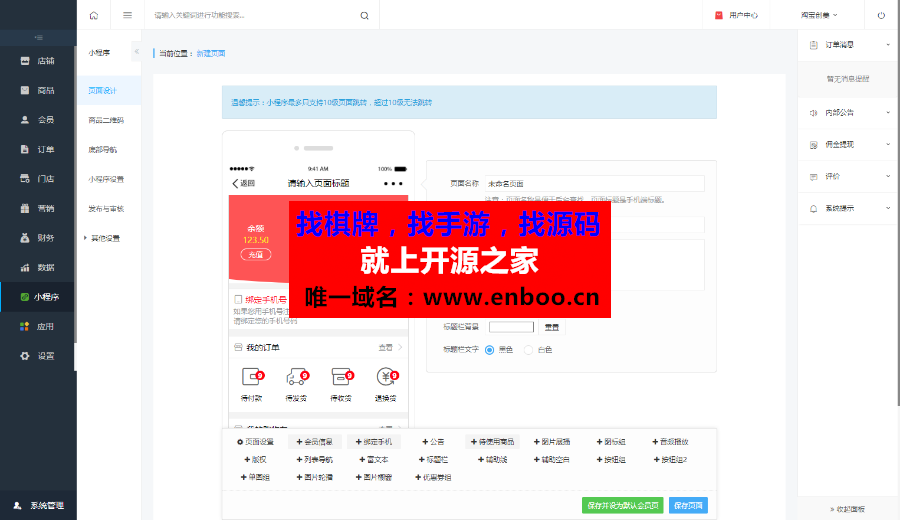
Task: Add the 图片轮播 component
Action: coord(315,478)
